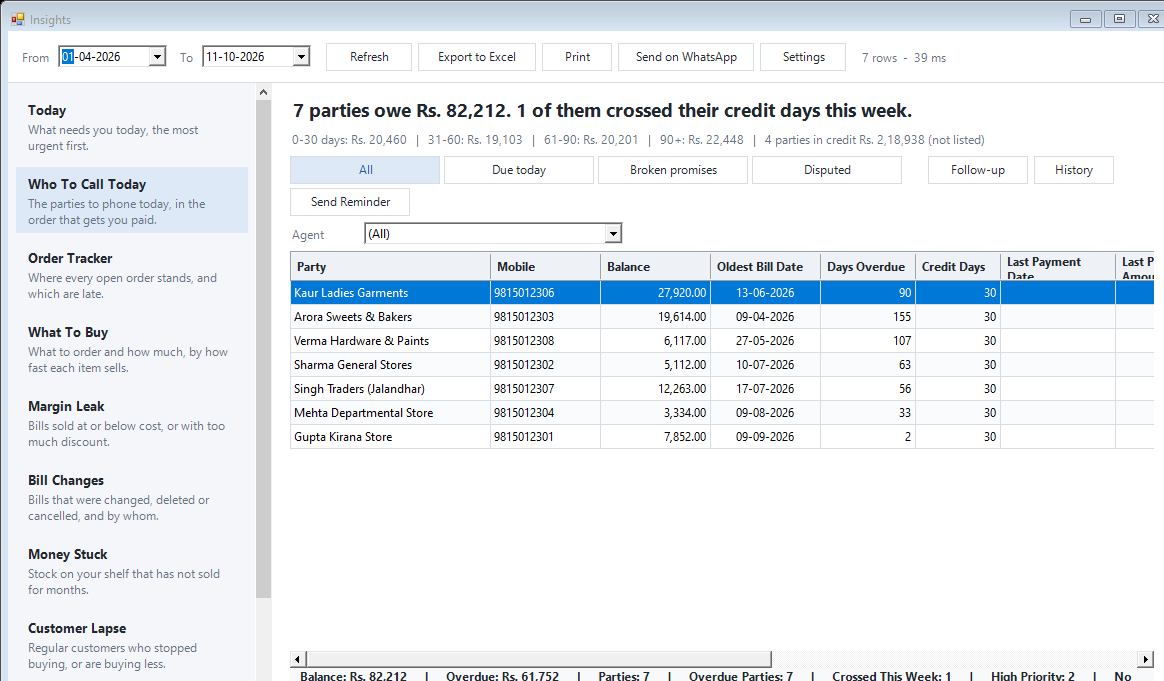The width and height of the screenshot is (1164, 681).
Task: Select the Arora Sweets & Bakers row
Action: pos(722,317)
